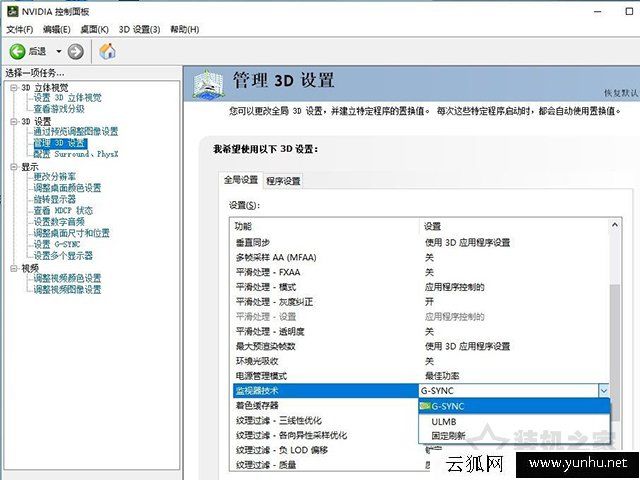Open 设置数字音频 page
640x480 pixels.
tap(59, 222)
